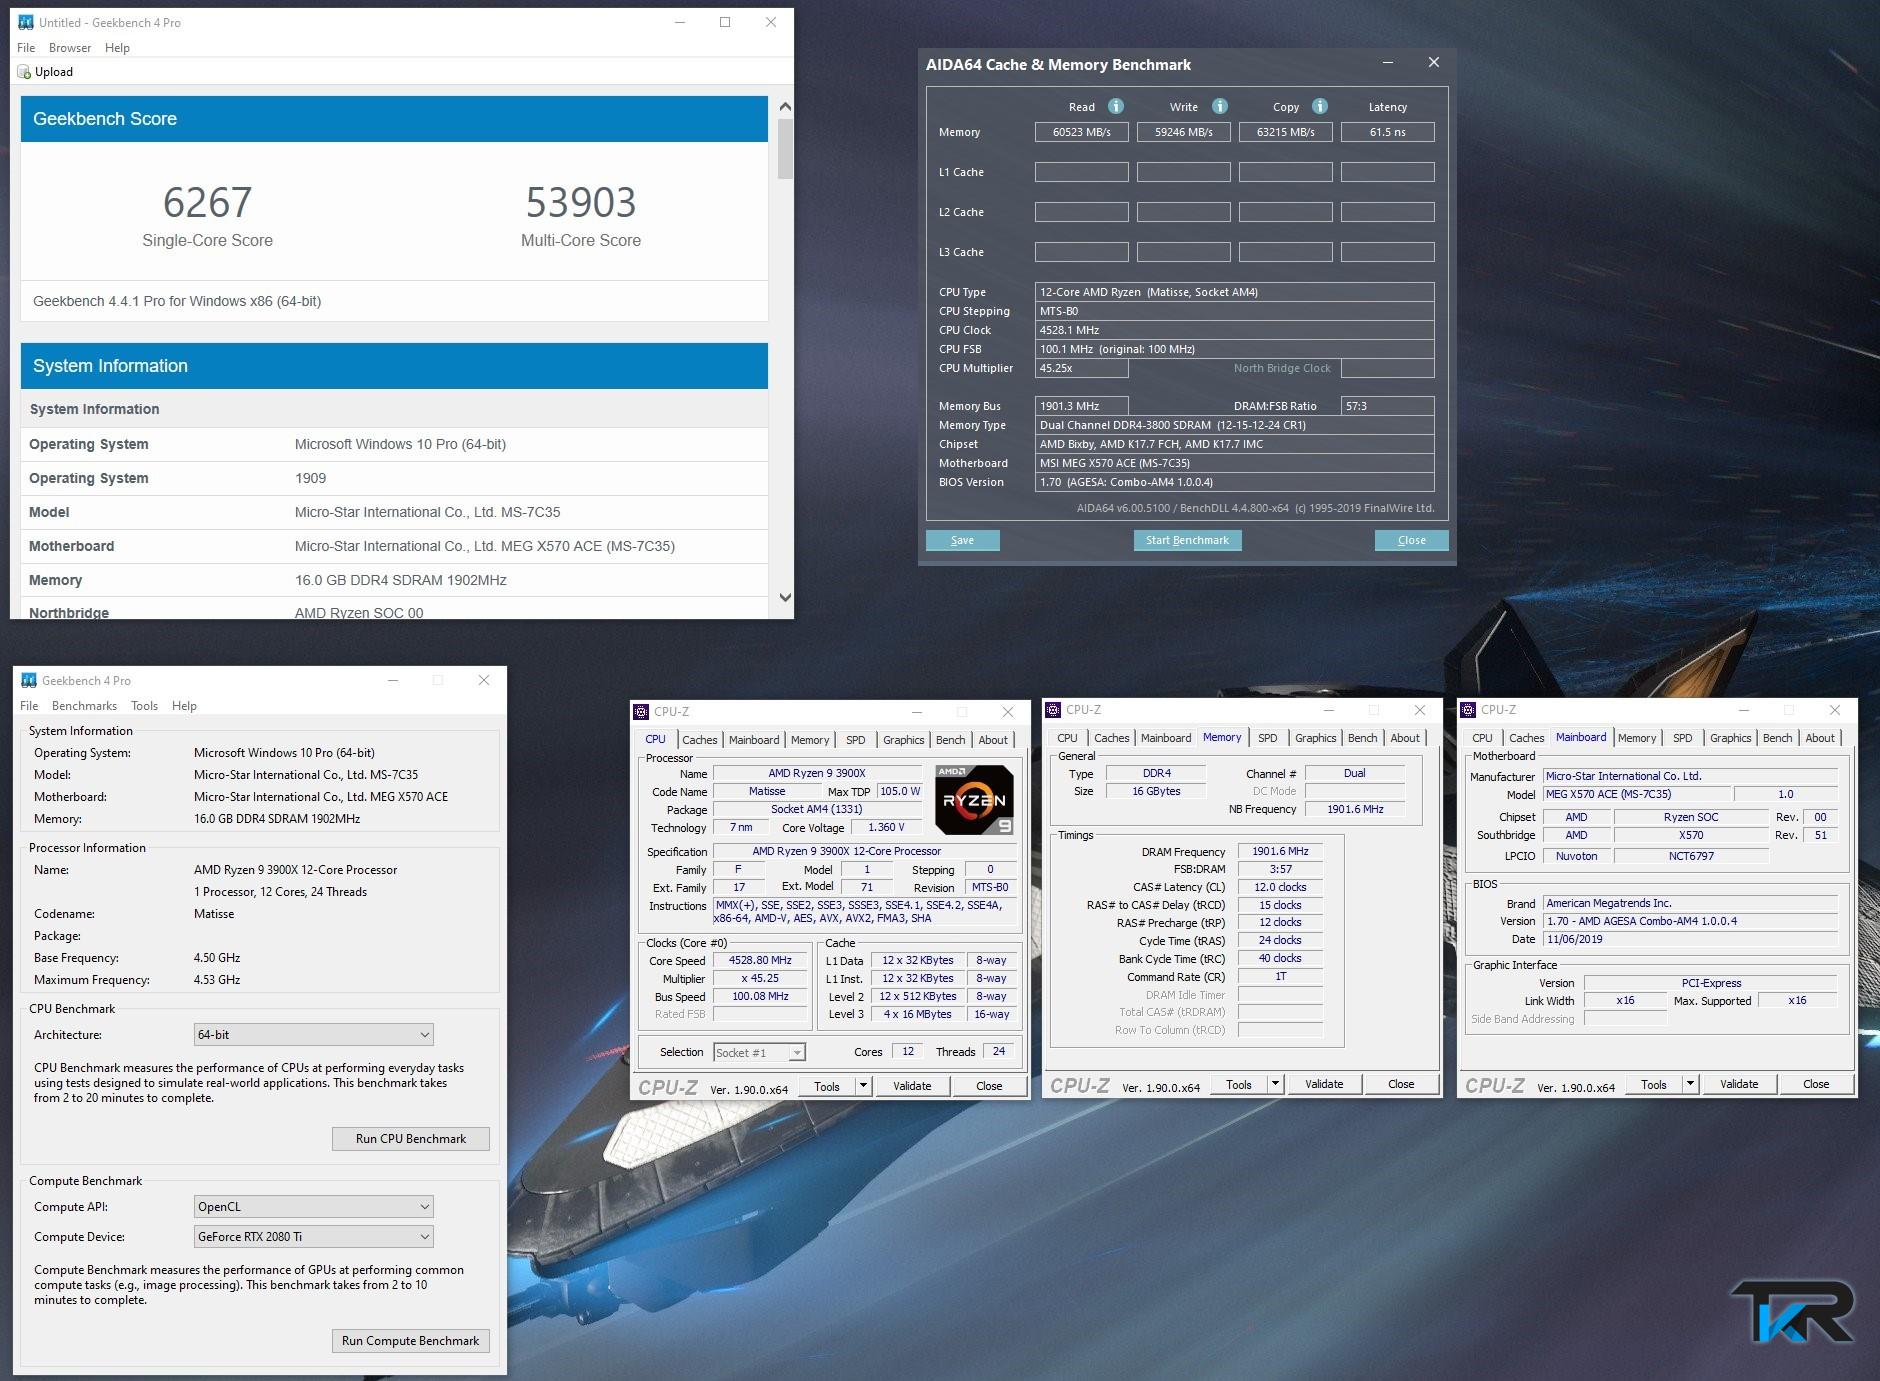Open Browser menu in Geekbench results window

[70, 48]
